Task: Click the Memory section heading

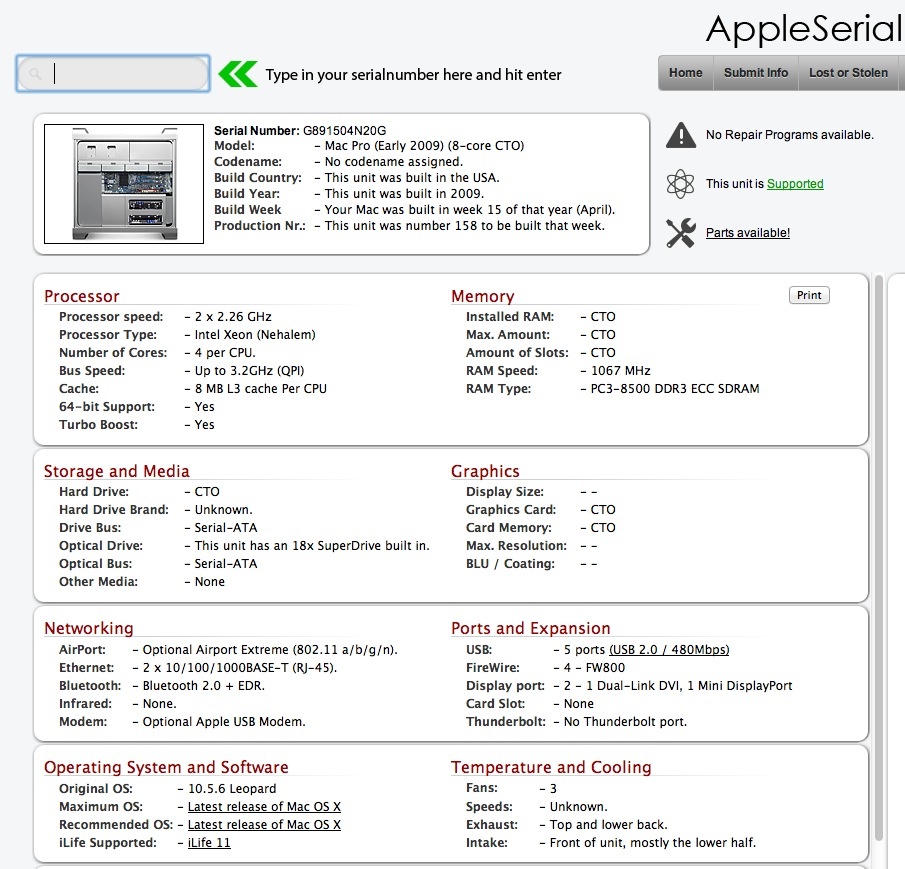Action: pyautogui.click(x=483, y=296)
